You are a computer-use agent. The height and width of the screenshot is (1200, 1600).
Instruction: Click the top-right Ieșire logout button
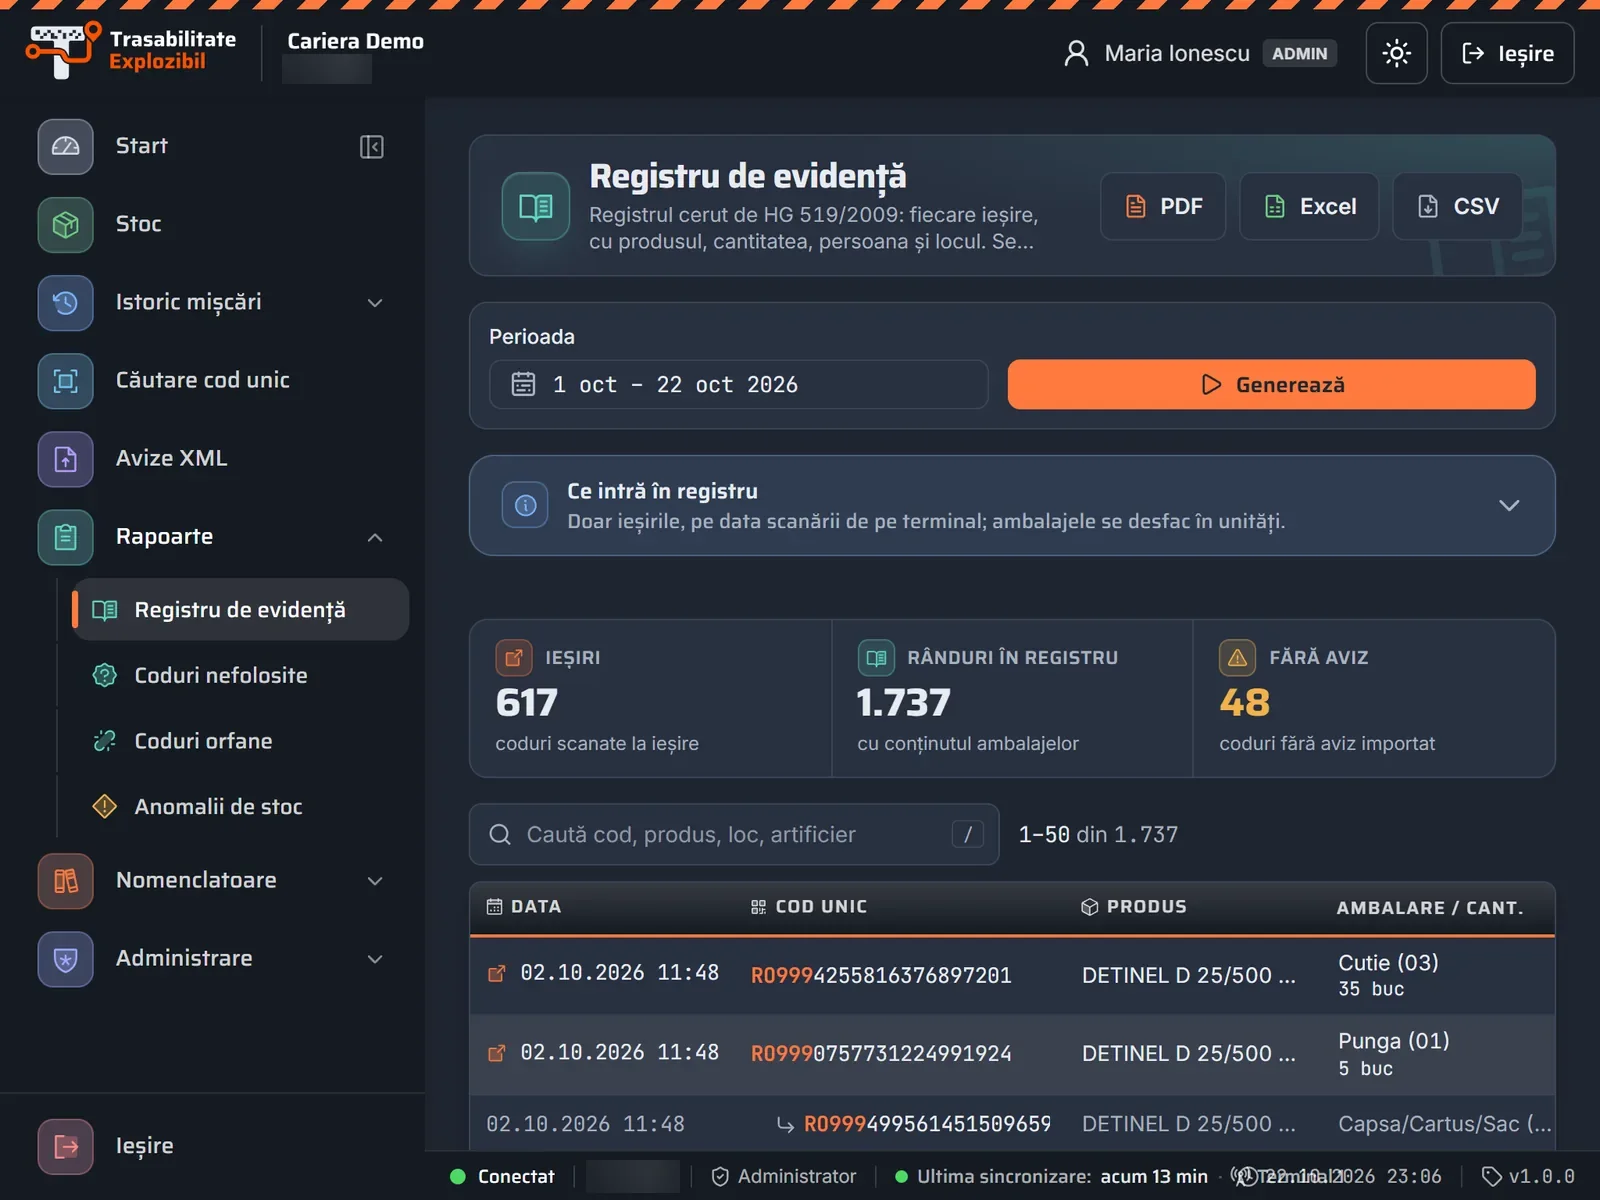coord(1507,53)
